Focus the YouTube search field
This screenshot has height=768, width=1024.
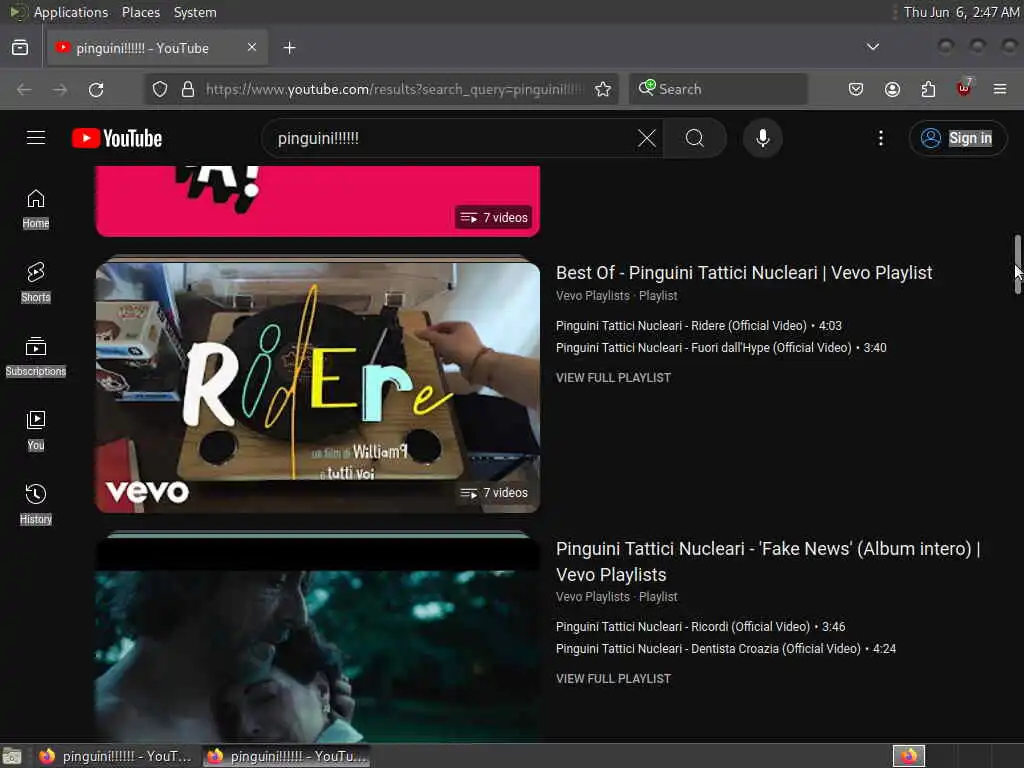tap(451, 138)
